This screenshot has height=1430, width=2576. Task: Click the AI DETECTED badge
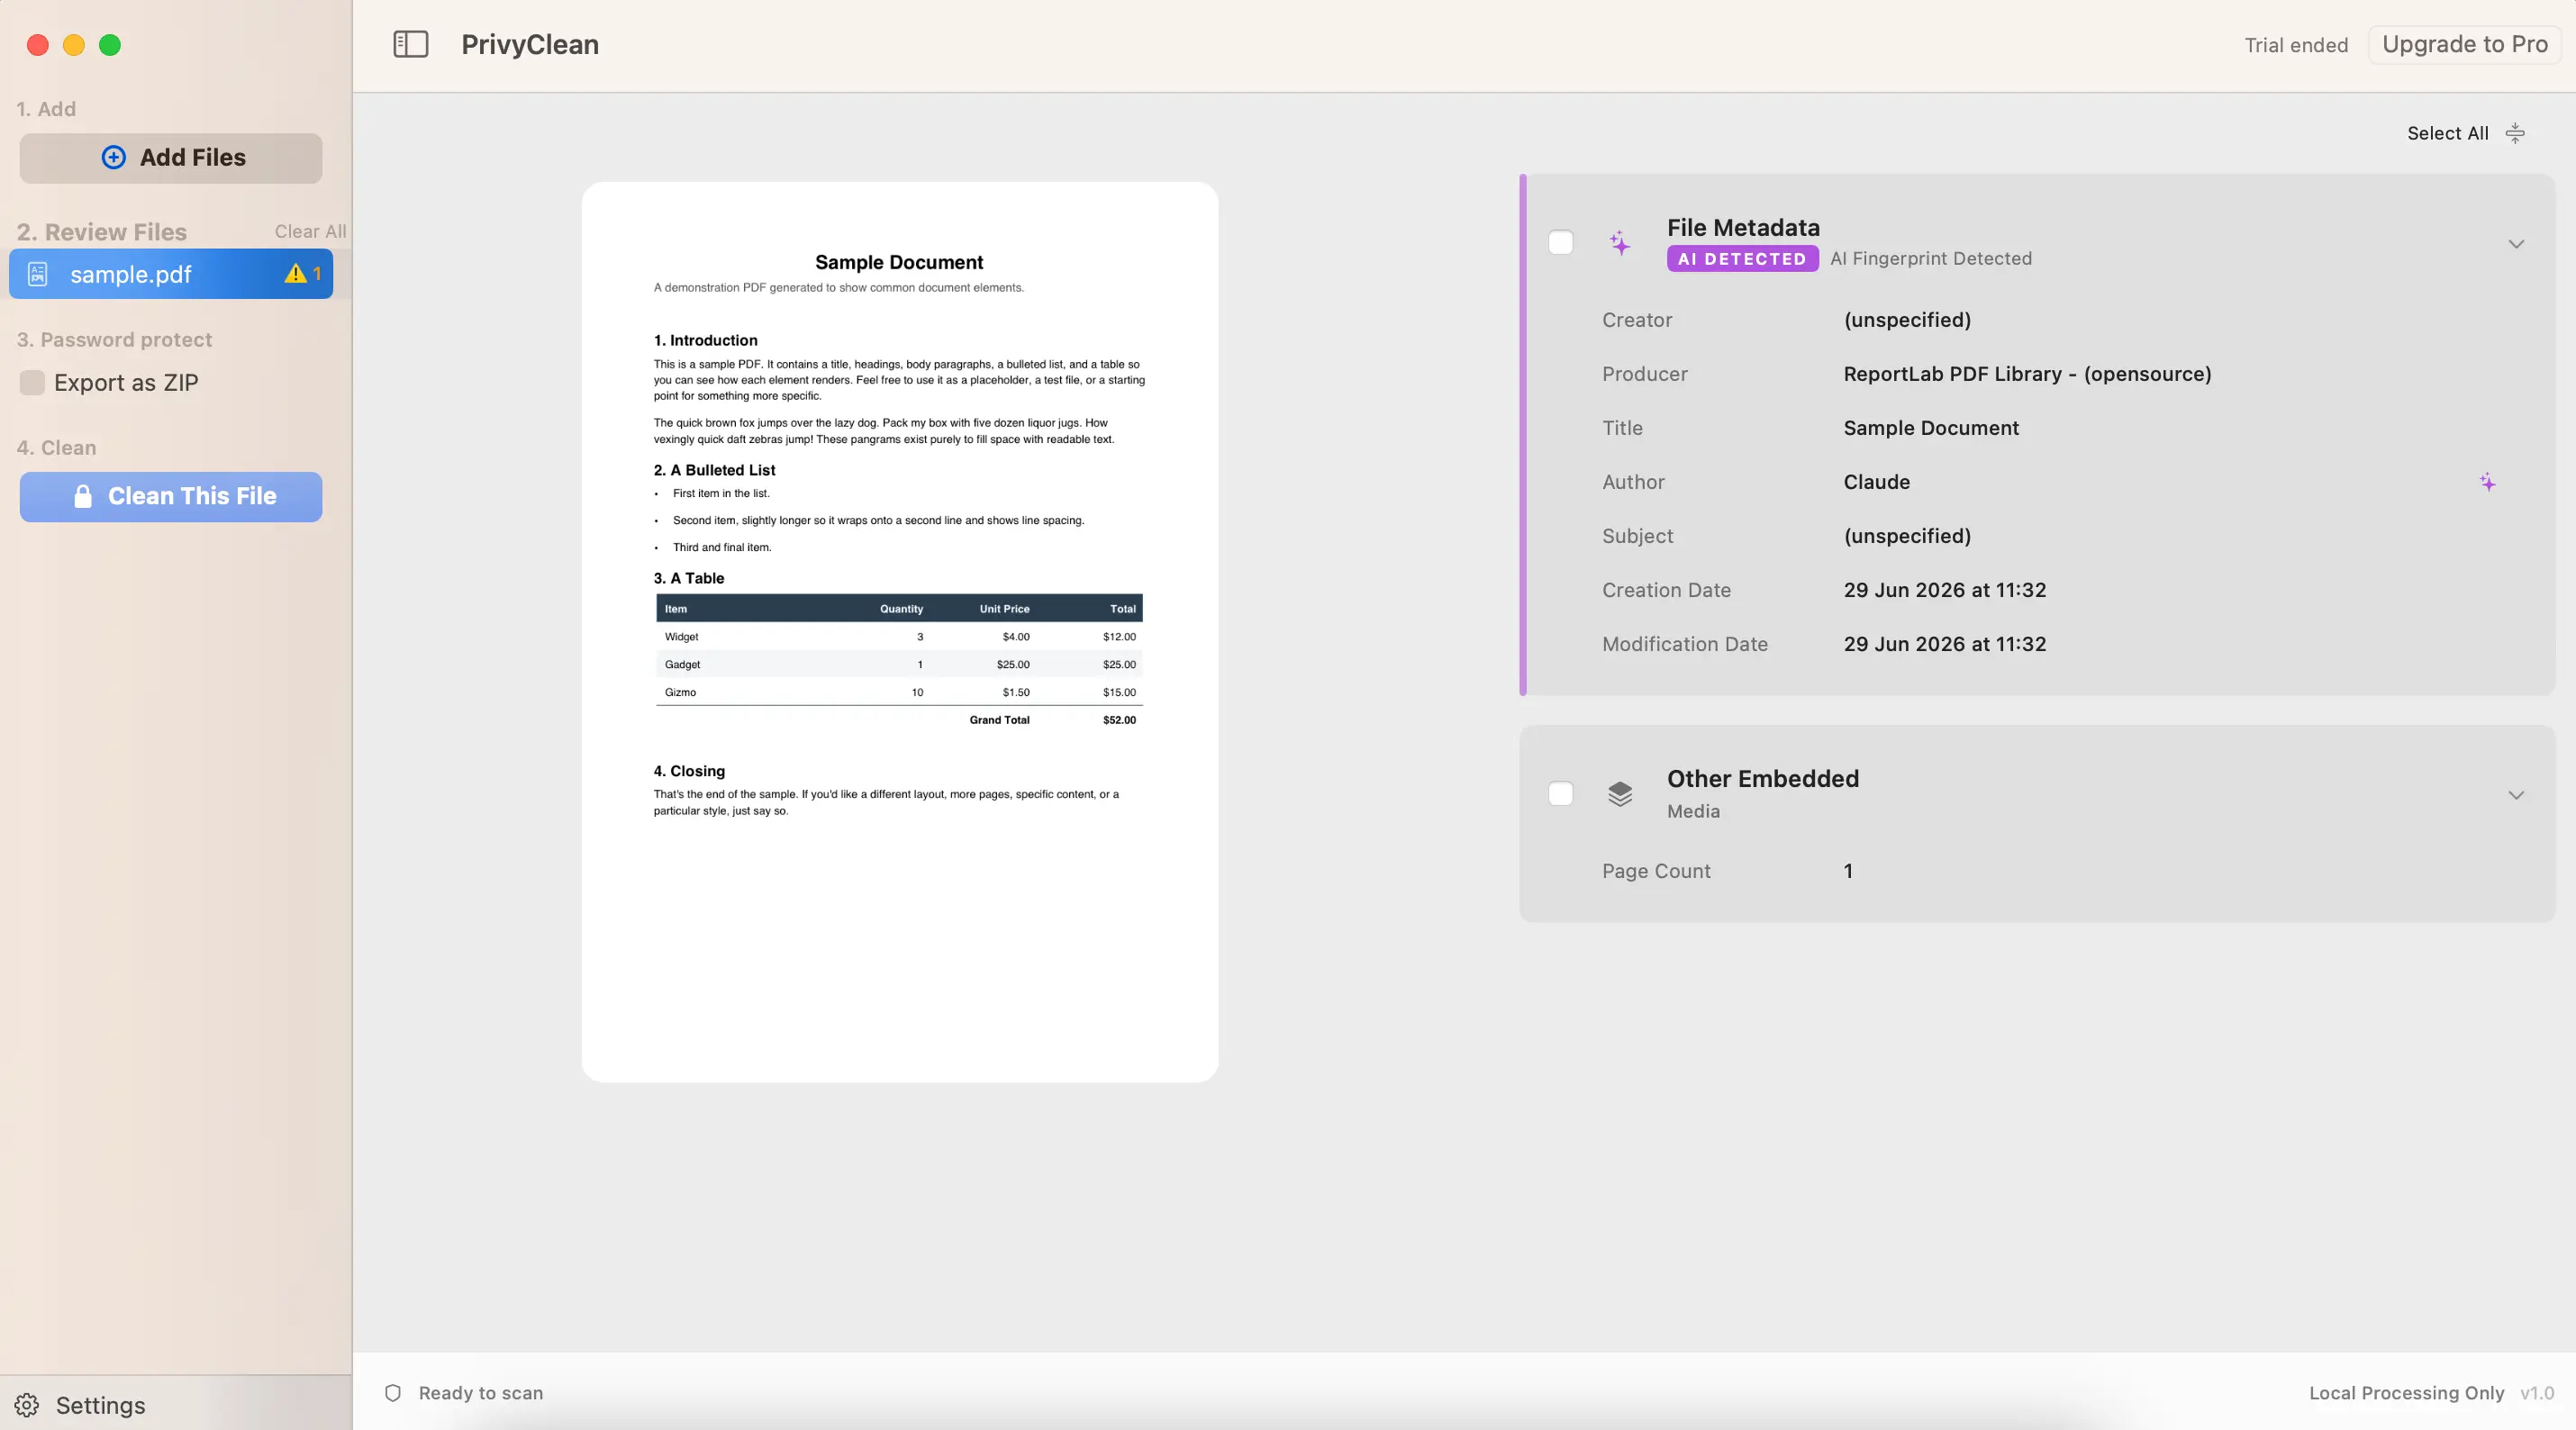(1742, 259)
